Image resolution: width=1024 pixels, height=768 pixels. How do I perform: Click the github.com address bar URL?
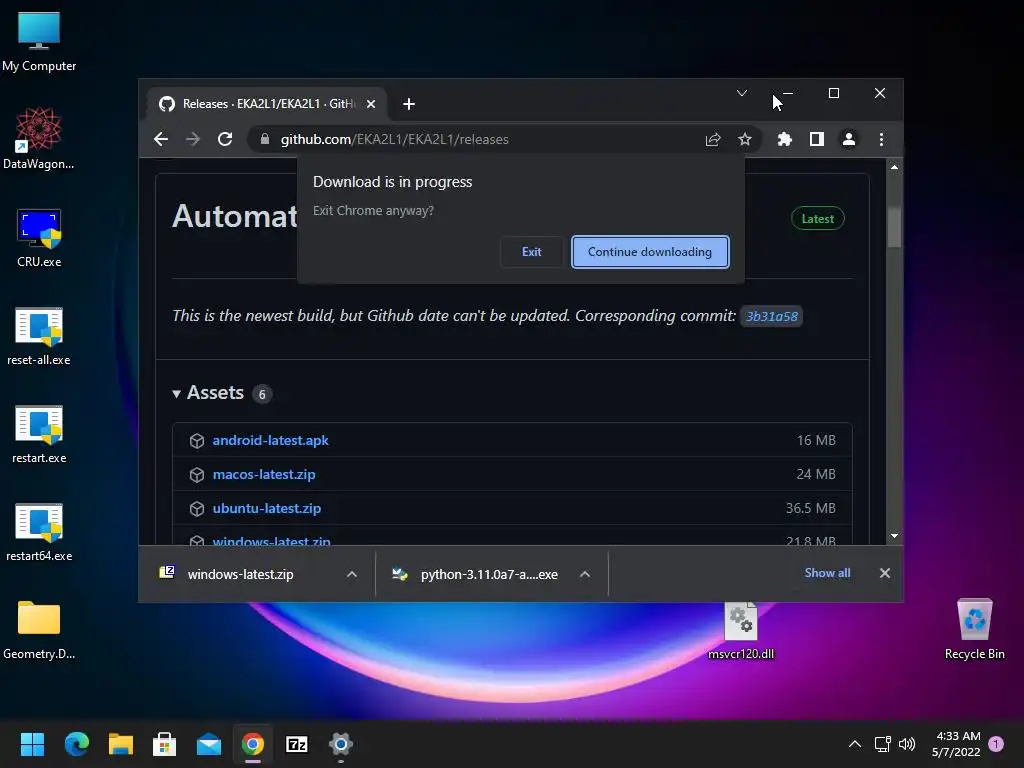pos(394,139)
